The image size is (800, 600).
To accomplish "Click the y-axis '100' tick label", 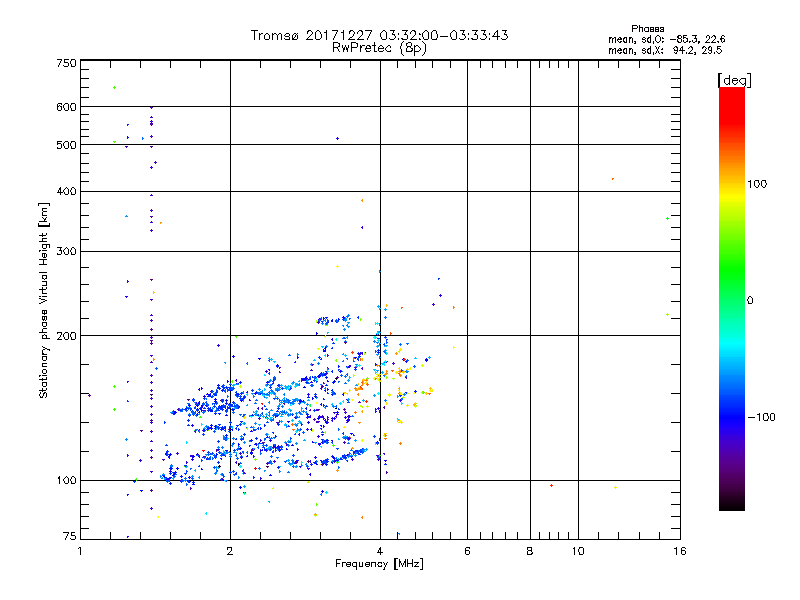I will 66,480.
